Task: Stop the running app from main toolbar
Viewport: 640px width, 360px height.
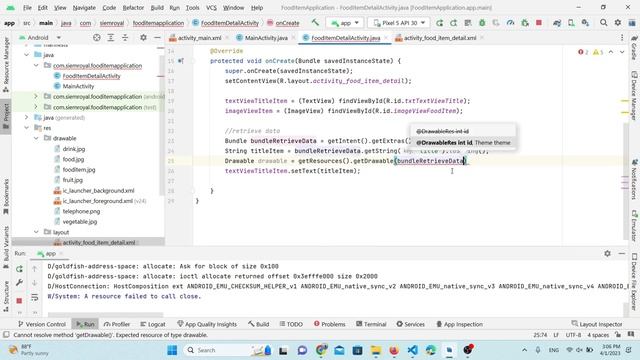Action: point(539,23)
